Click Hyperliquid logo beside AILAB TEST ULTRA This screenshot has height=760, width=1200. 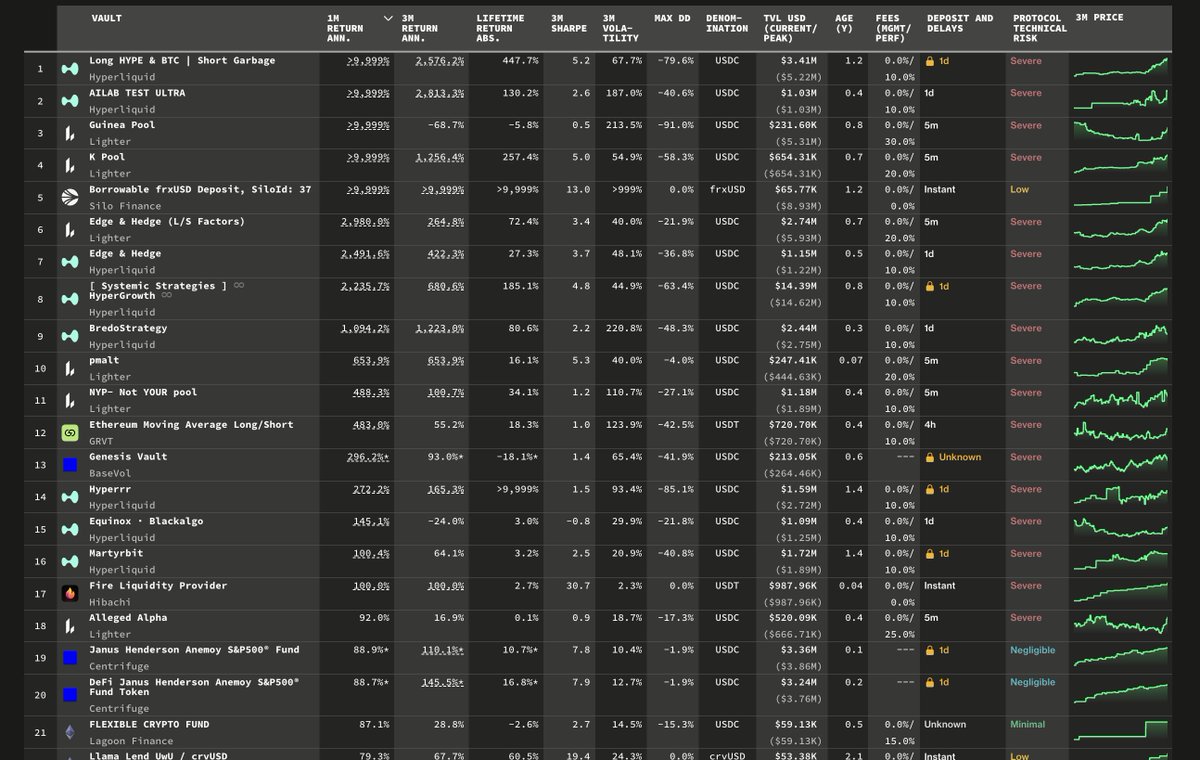tap(70, 101)
